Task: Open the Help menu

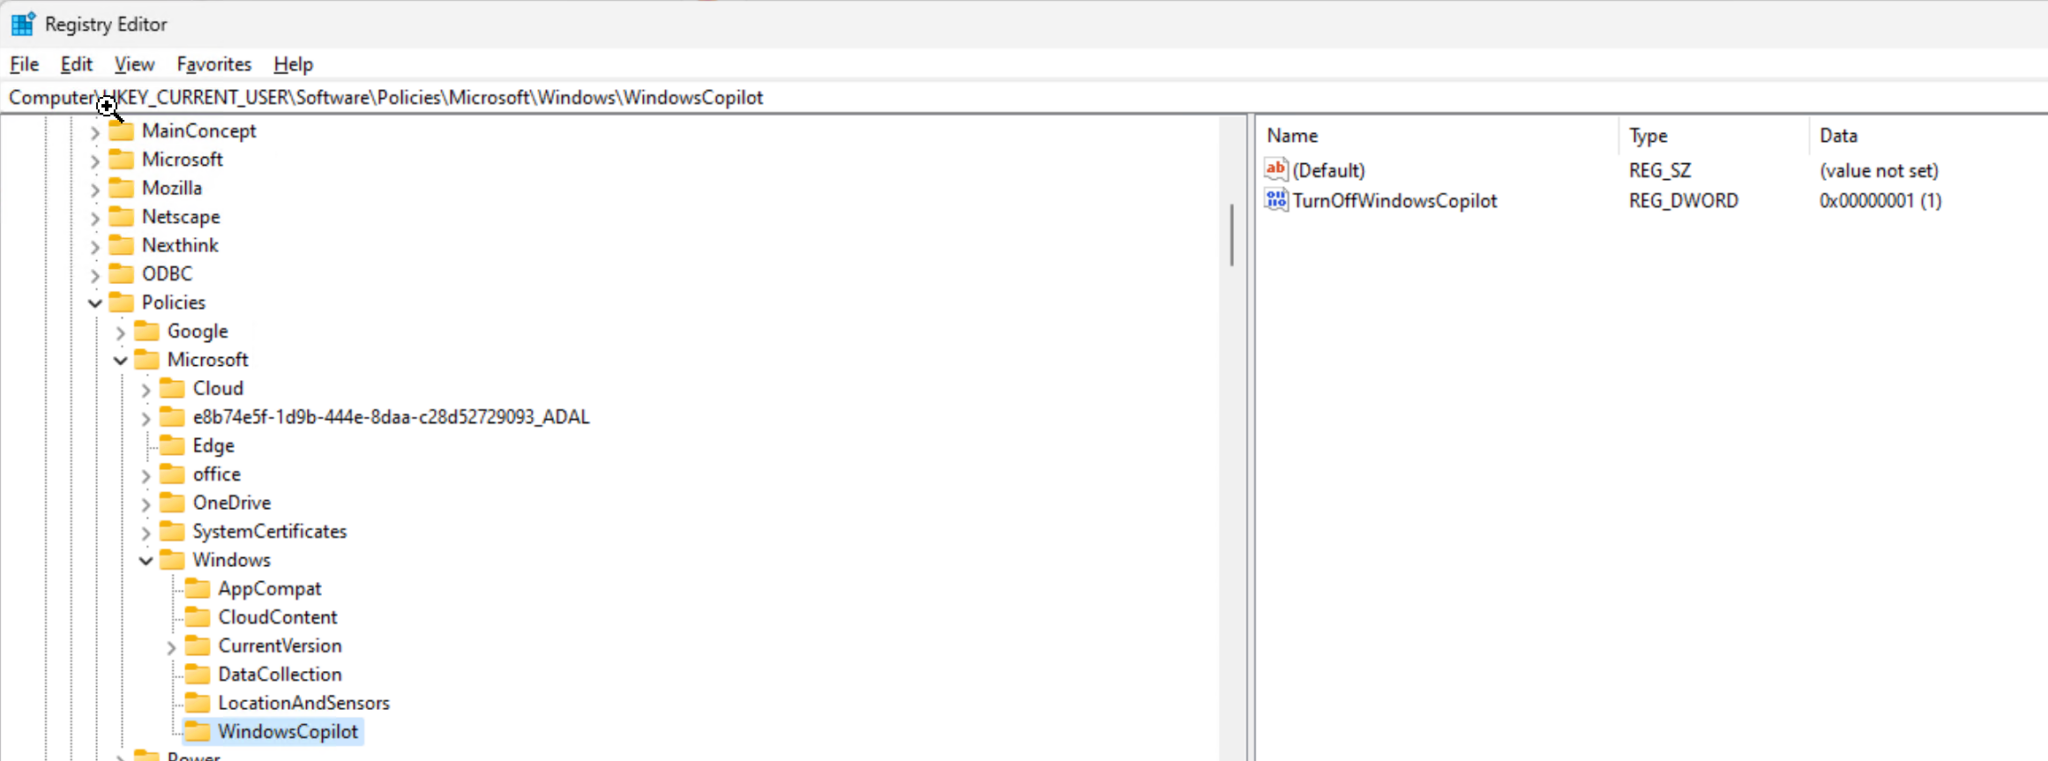Action: [293, 64]
